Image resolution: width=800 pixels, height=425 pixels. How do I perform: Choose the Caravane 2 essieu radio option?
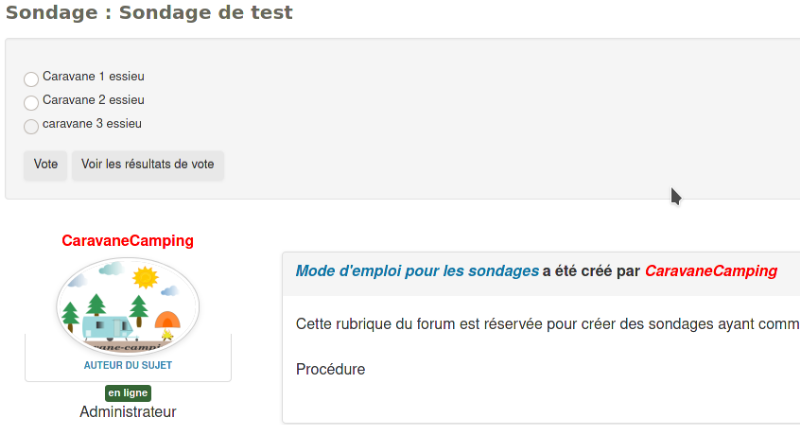(31, 103)
